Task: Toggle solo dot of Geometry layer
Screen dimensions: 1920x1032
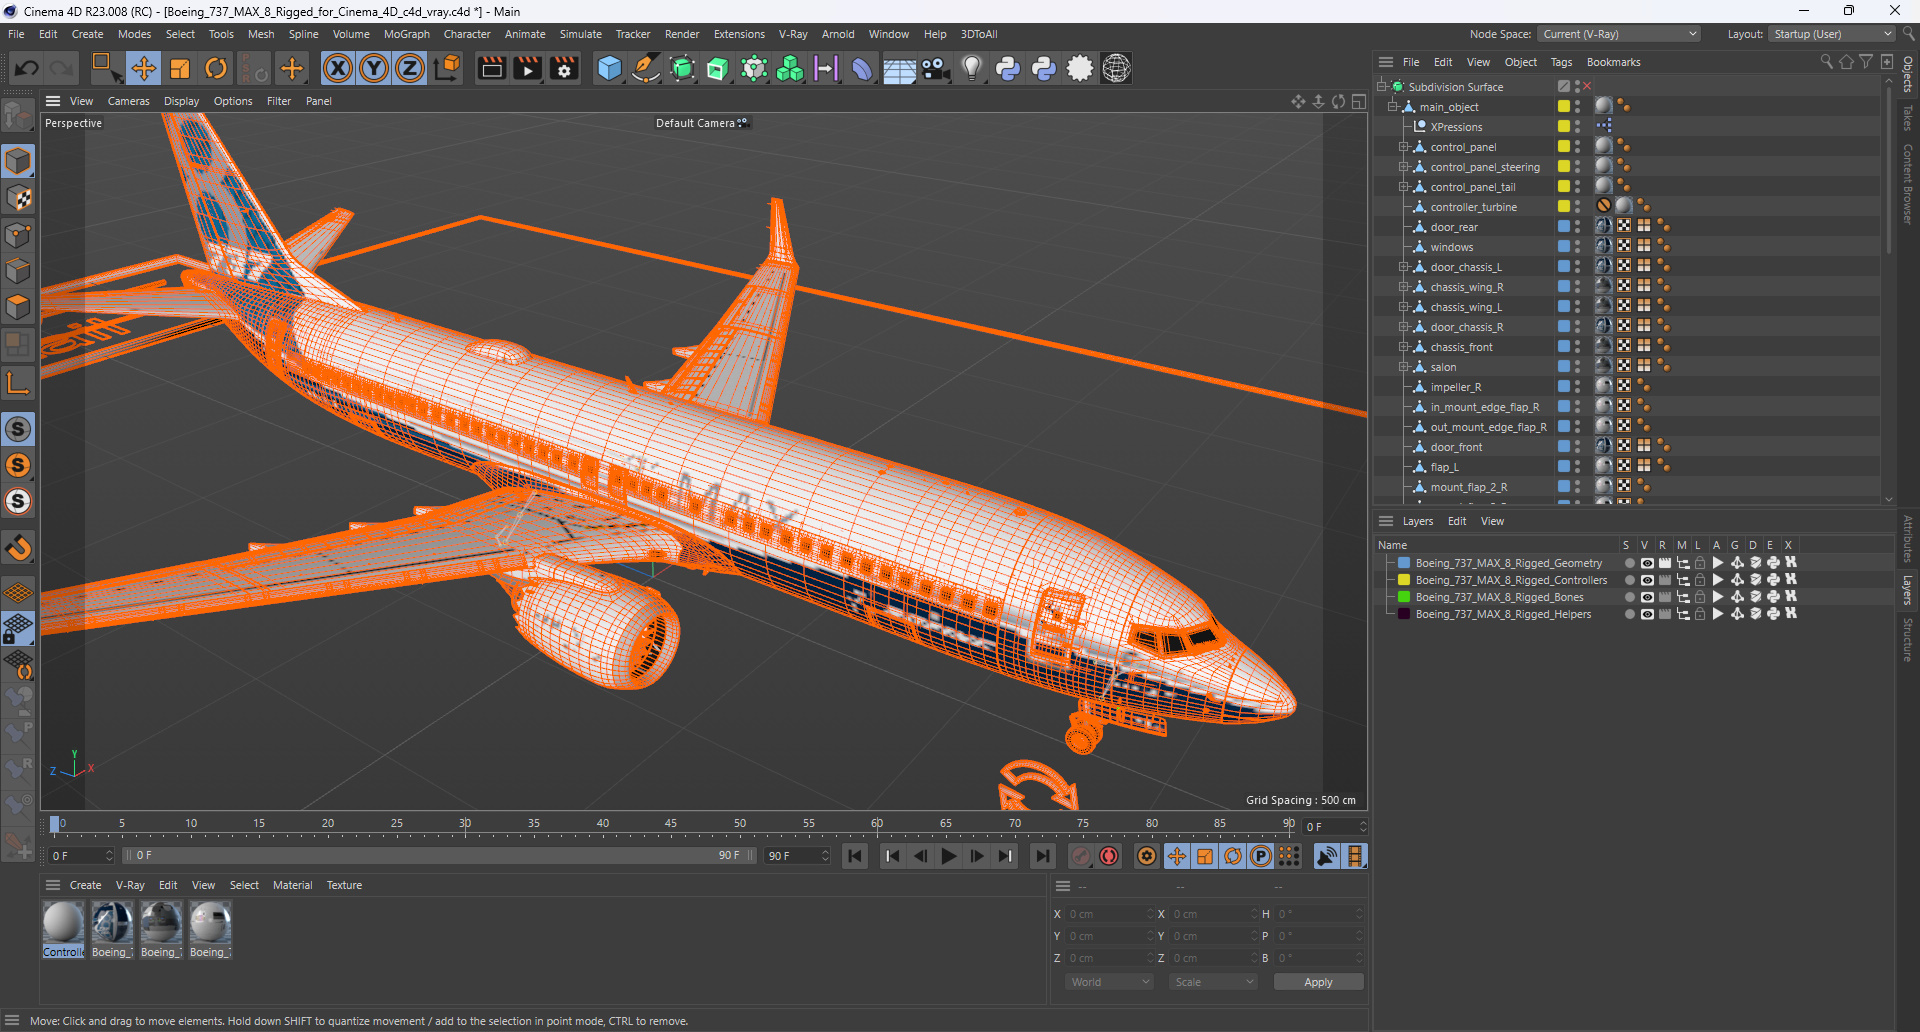Action: (1629, 563)
